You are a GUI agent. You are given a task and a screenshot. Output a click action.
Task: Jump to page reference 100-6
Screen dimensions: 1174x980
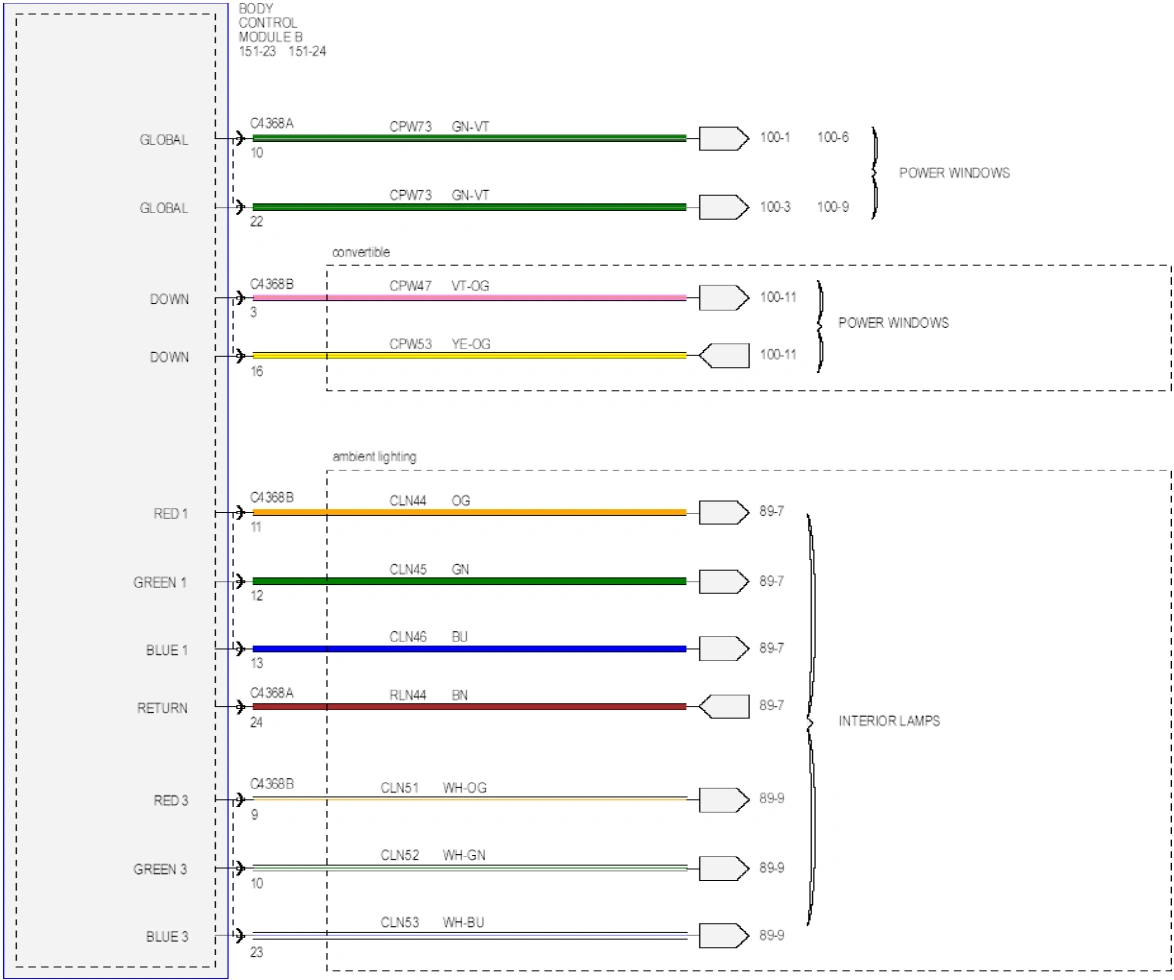tap(833, 137)
